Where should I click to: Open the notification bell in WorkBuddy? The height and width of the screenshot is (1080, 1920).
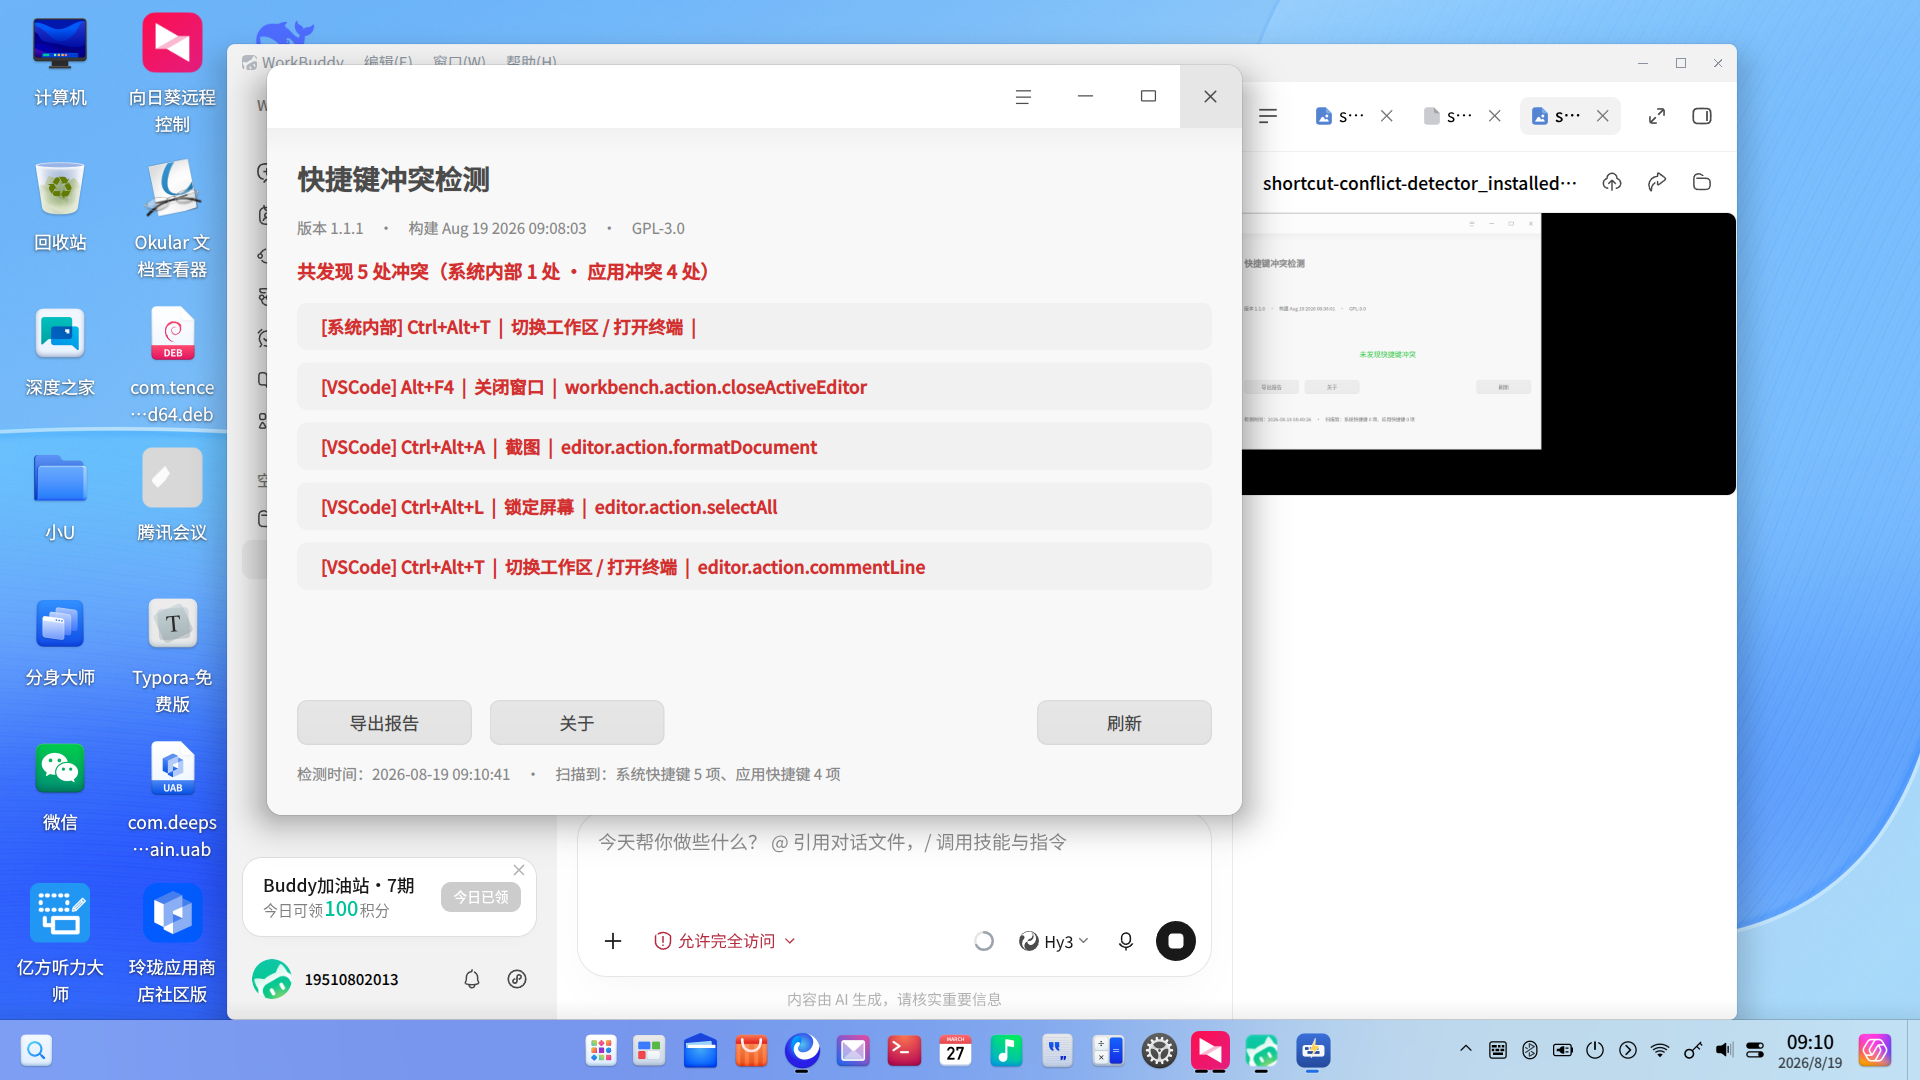[x=472, y=979]
